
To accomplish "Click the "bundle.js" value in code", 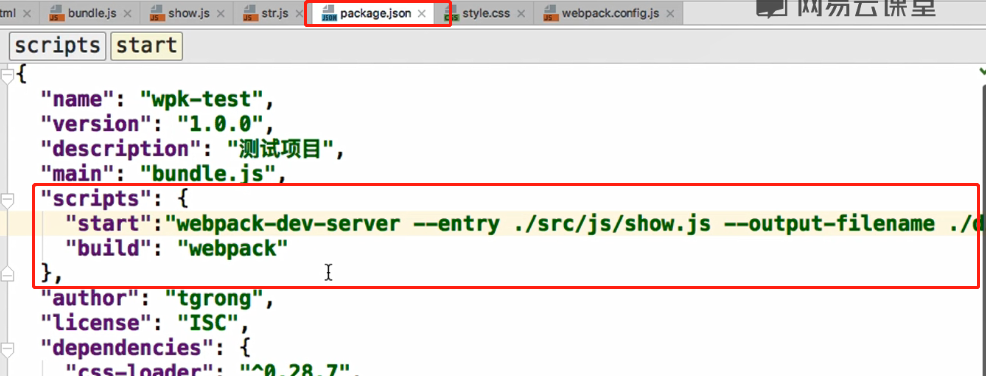I will click(x=208, y=174).
